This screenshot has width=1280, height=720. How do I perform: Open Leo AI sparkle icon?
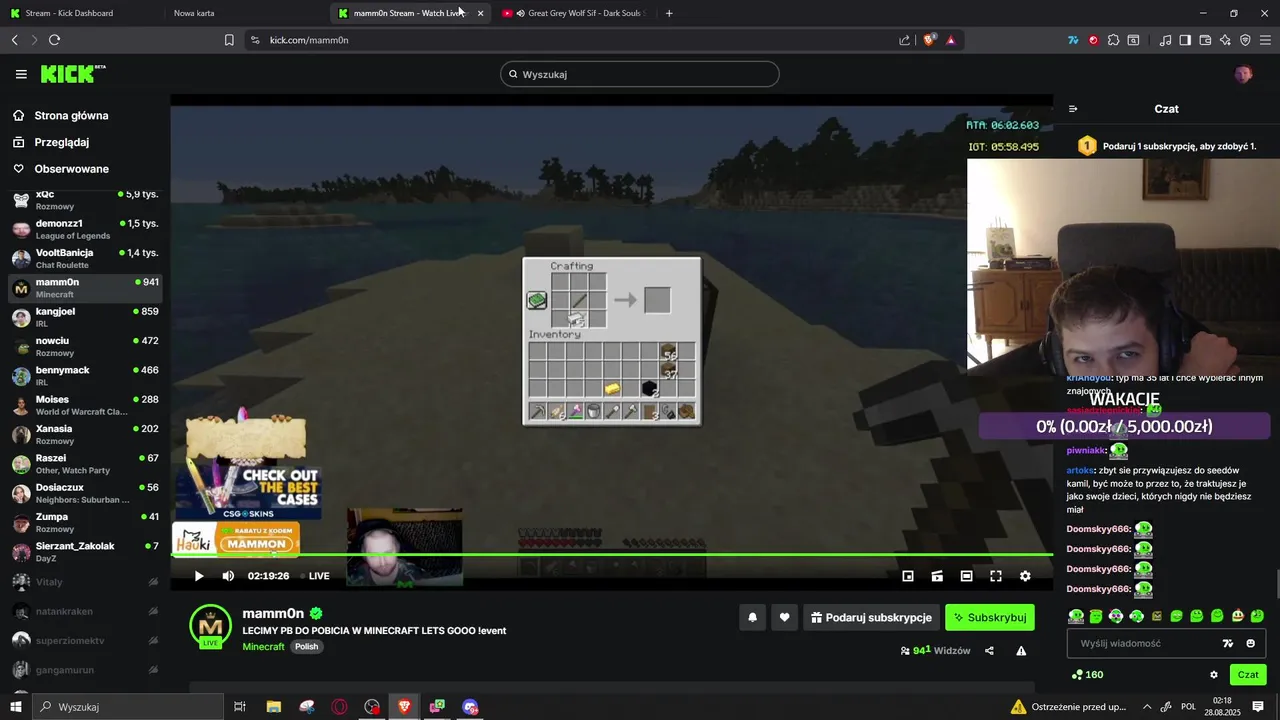pyautogui.click(x=1225, y=40)
